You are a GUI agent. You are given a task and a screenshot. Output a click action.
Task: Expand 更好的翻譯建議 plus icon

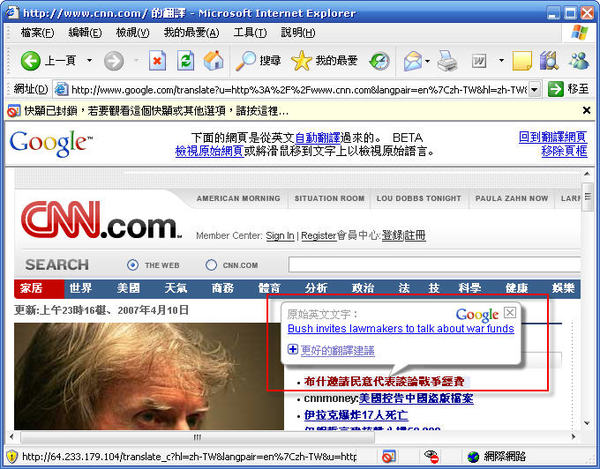pos(292,349)
